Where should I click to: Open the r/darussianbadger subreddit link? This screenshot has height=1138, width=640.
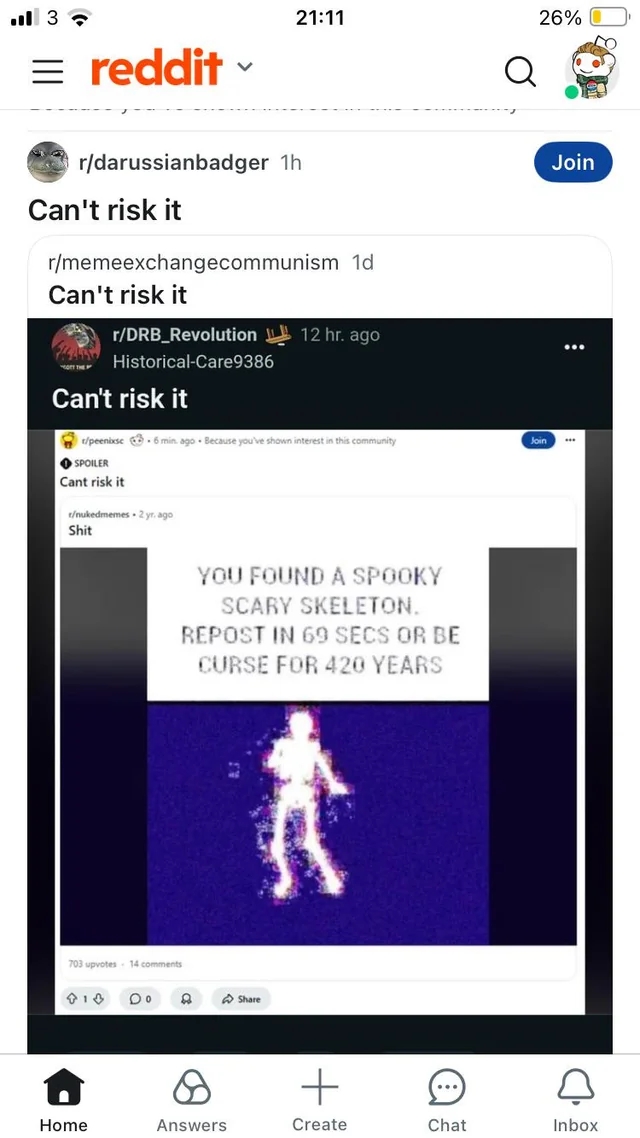click(173, 163)
